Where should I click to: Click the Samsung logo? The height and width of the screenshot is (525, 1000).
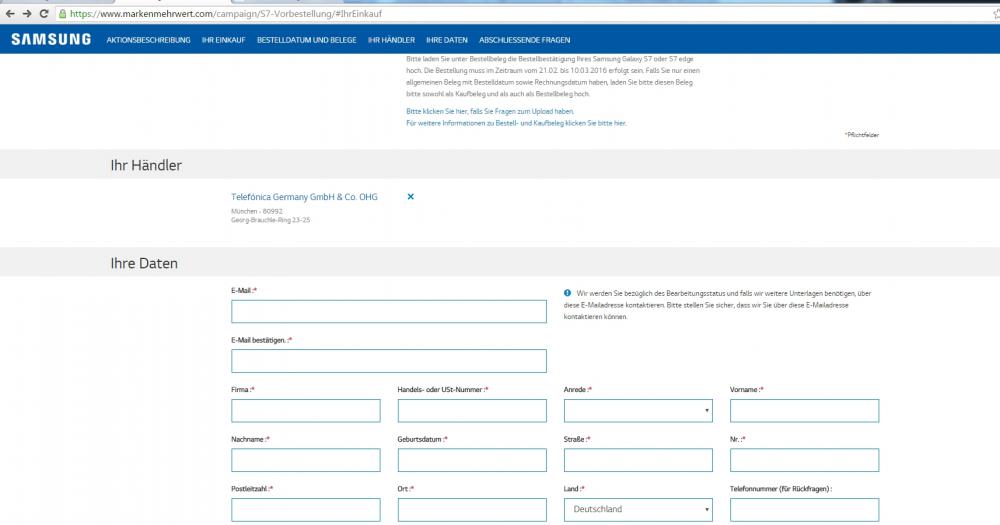click(50, 39)
